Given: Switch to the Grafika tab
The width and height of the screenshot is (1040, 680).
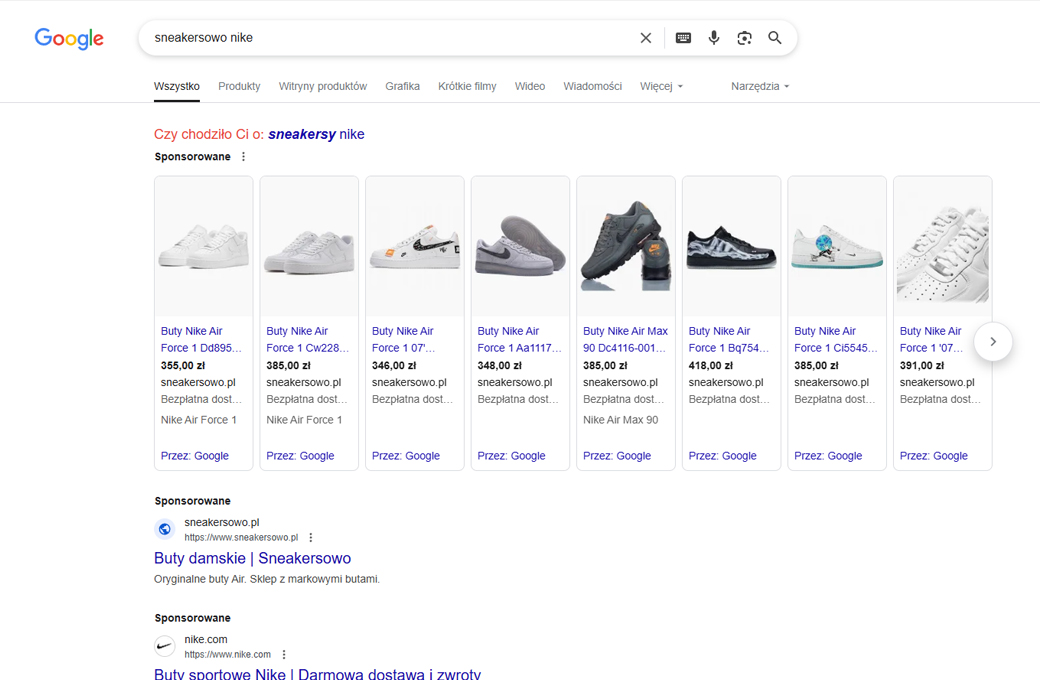Looking at the screenshot, I should coord(403,86).
